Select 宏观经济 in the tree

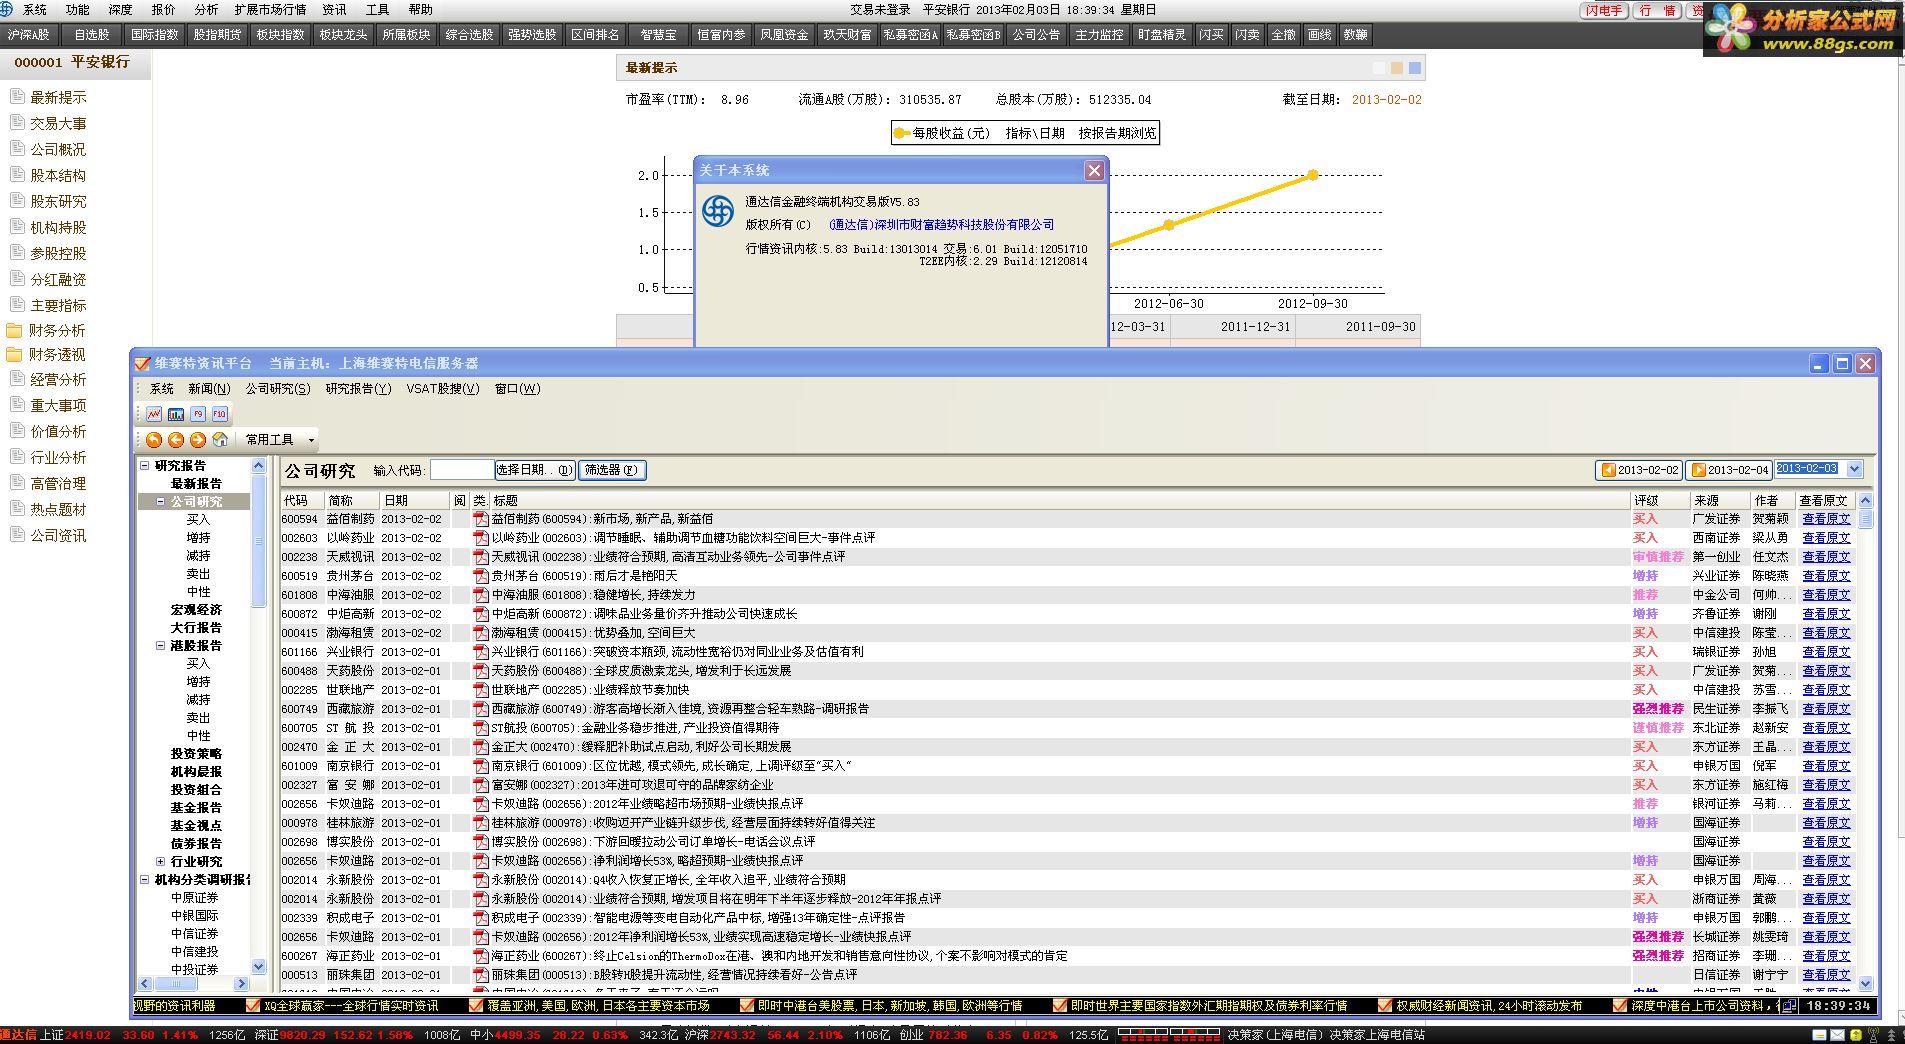[x=196, y=610]
